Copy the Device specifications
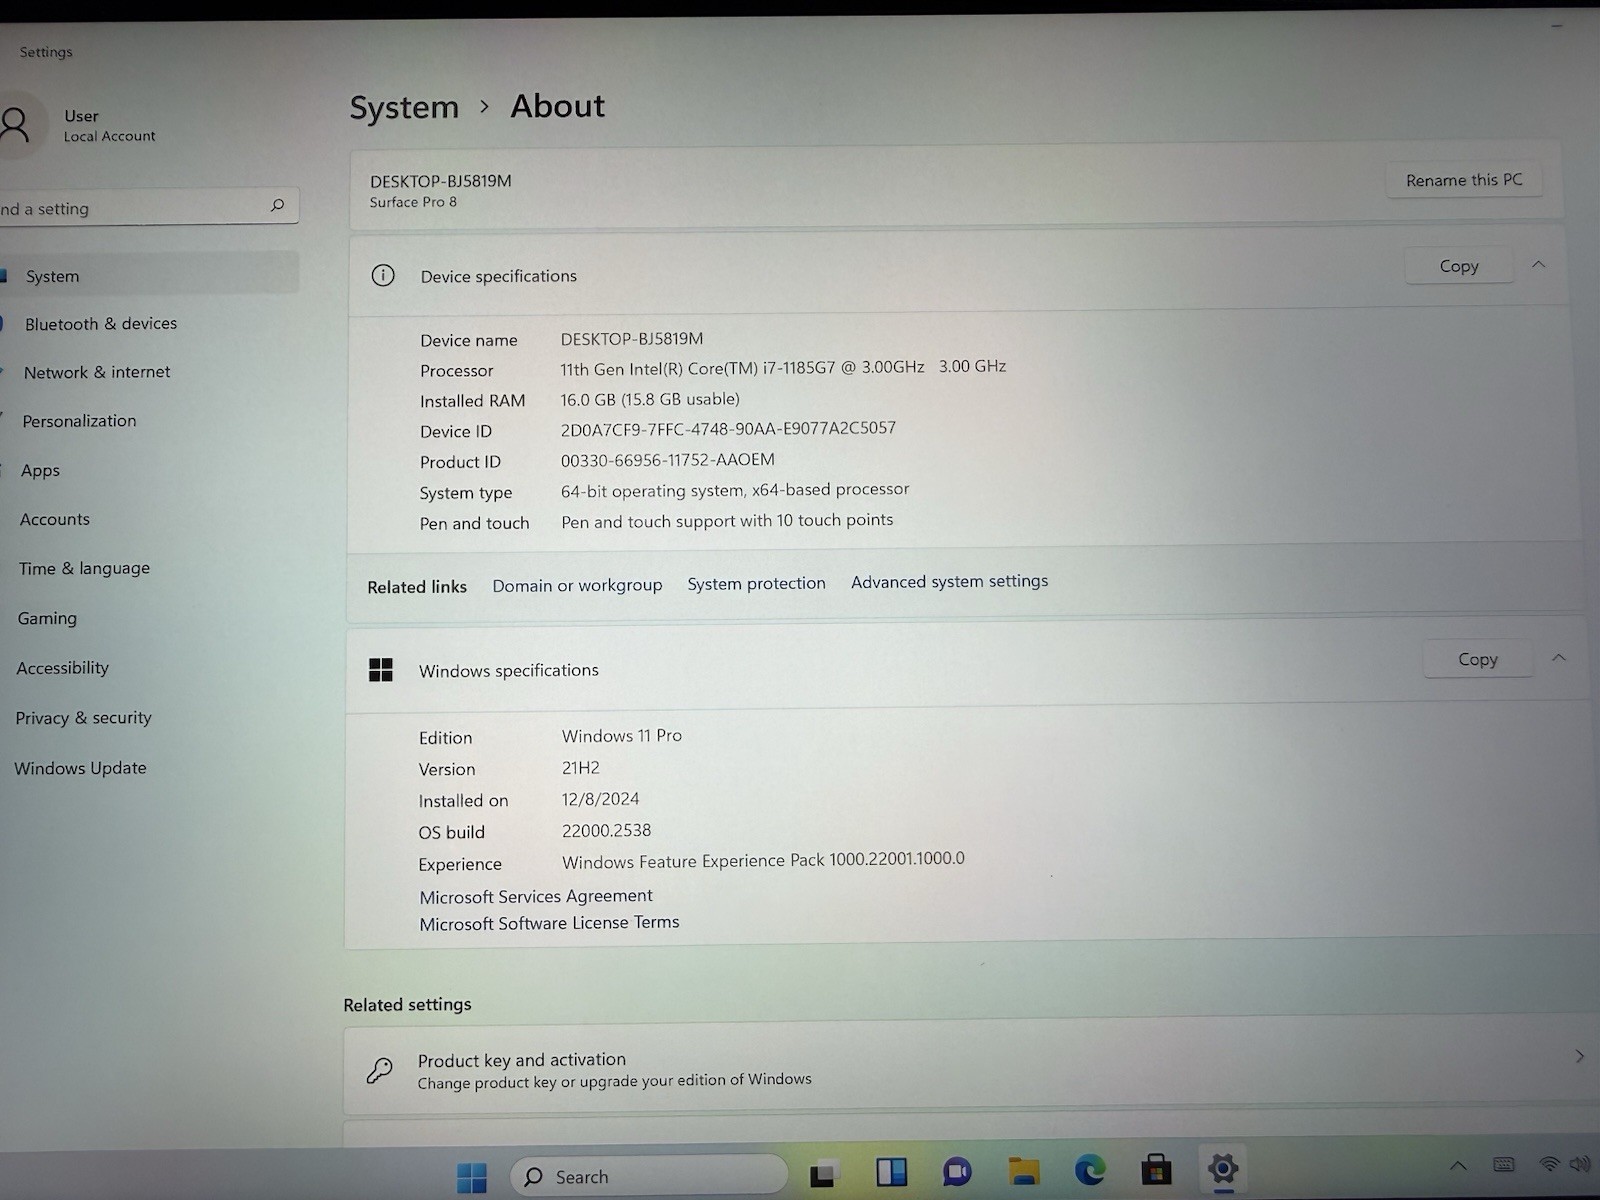The image size is (1600, 1200). (1459, 266)
